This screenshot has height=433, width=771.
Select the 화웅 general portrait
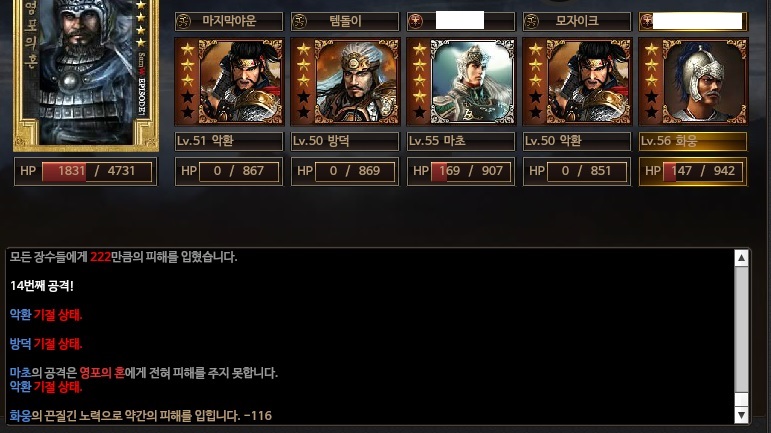click(x=693, y=82)
